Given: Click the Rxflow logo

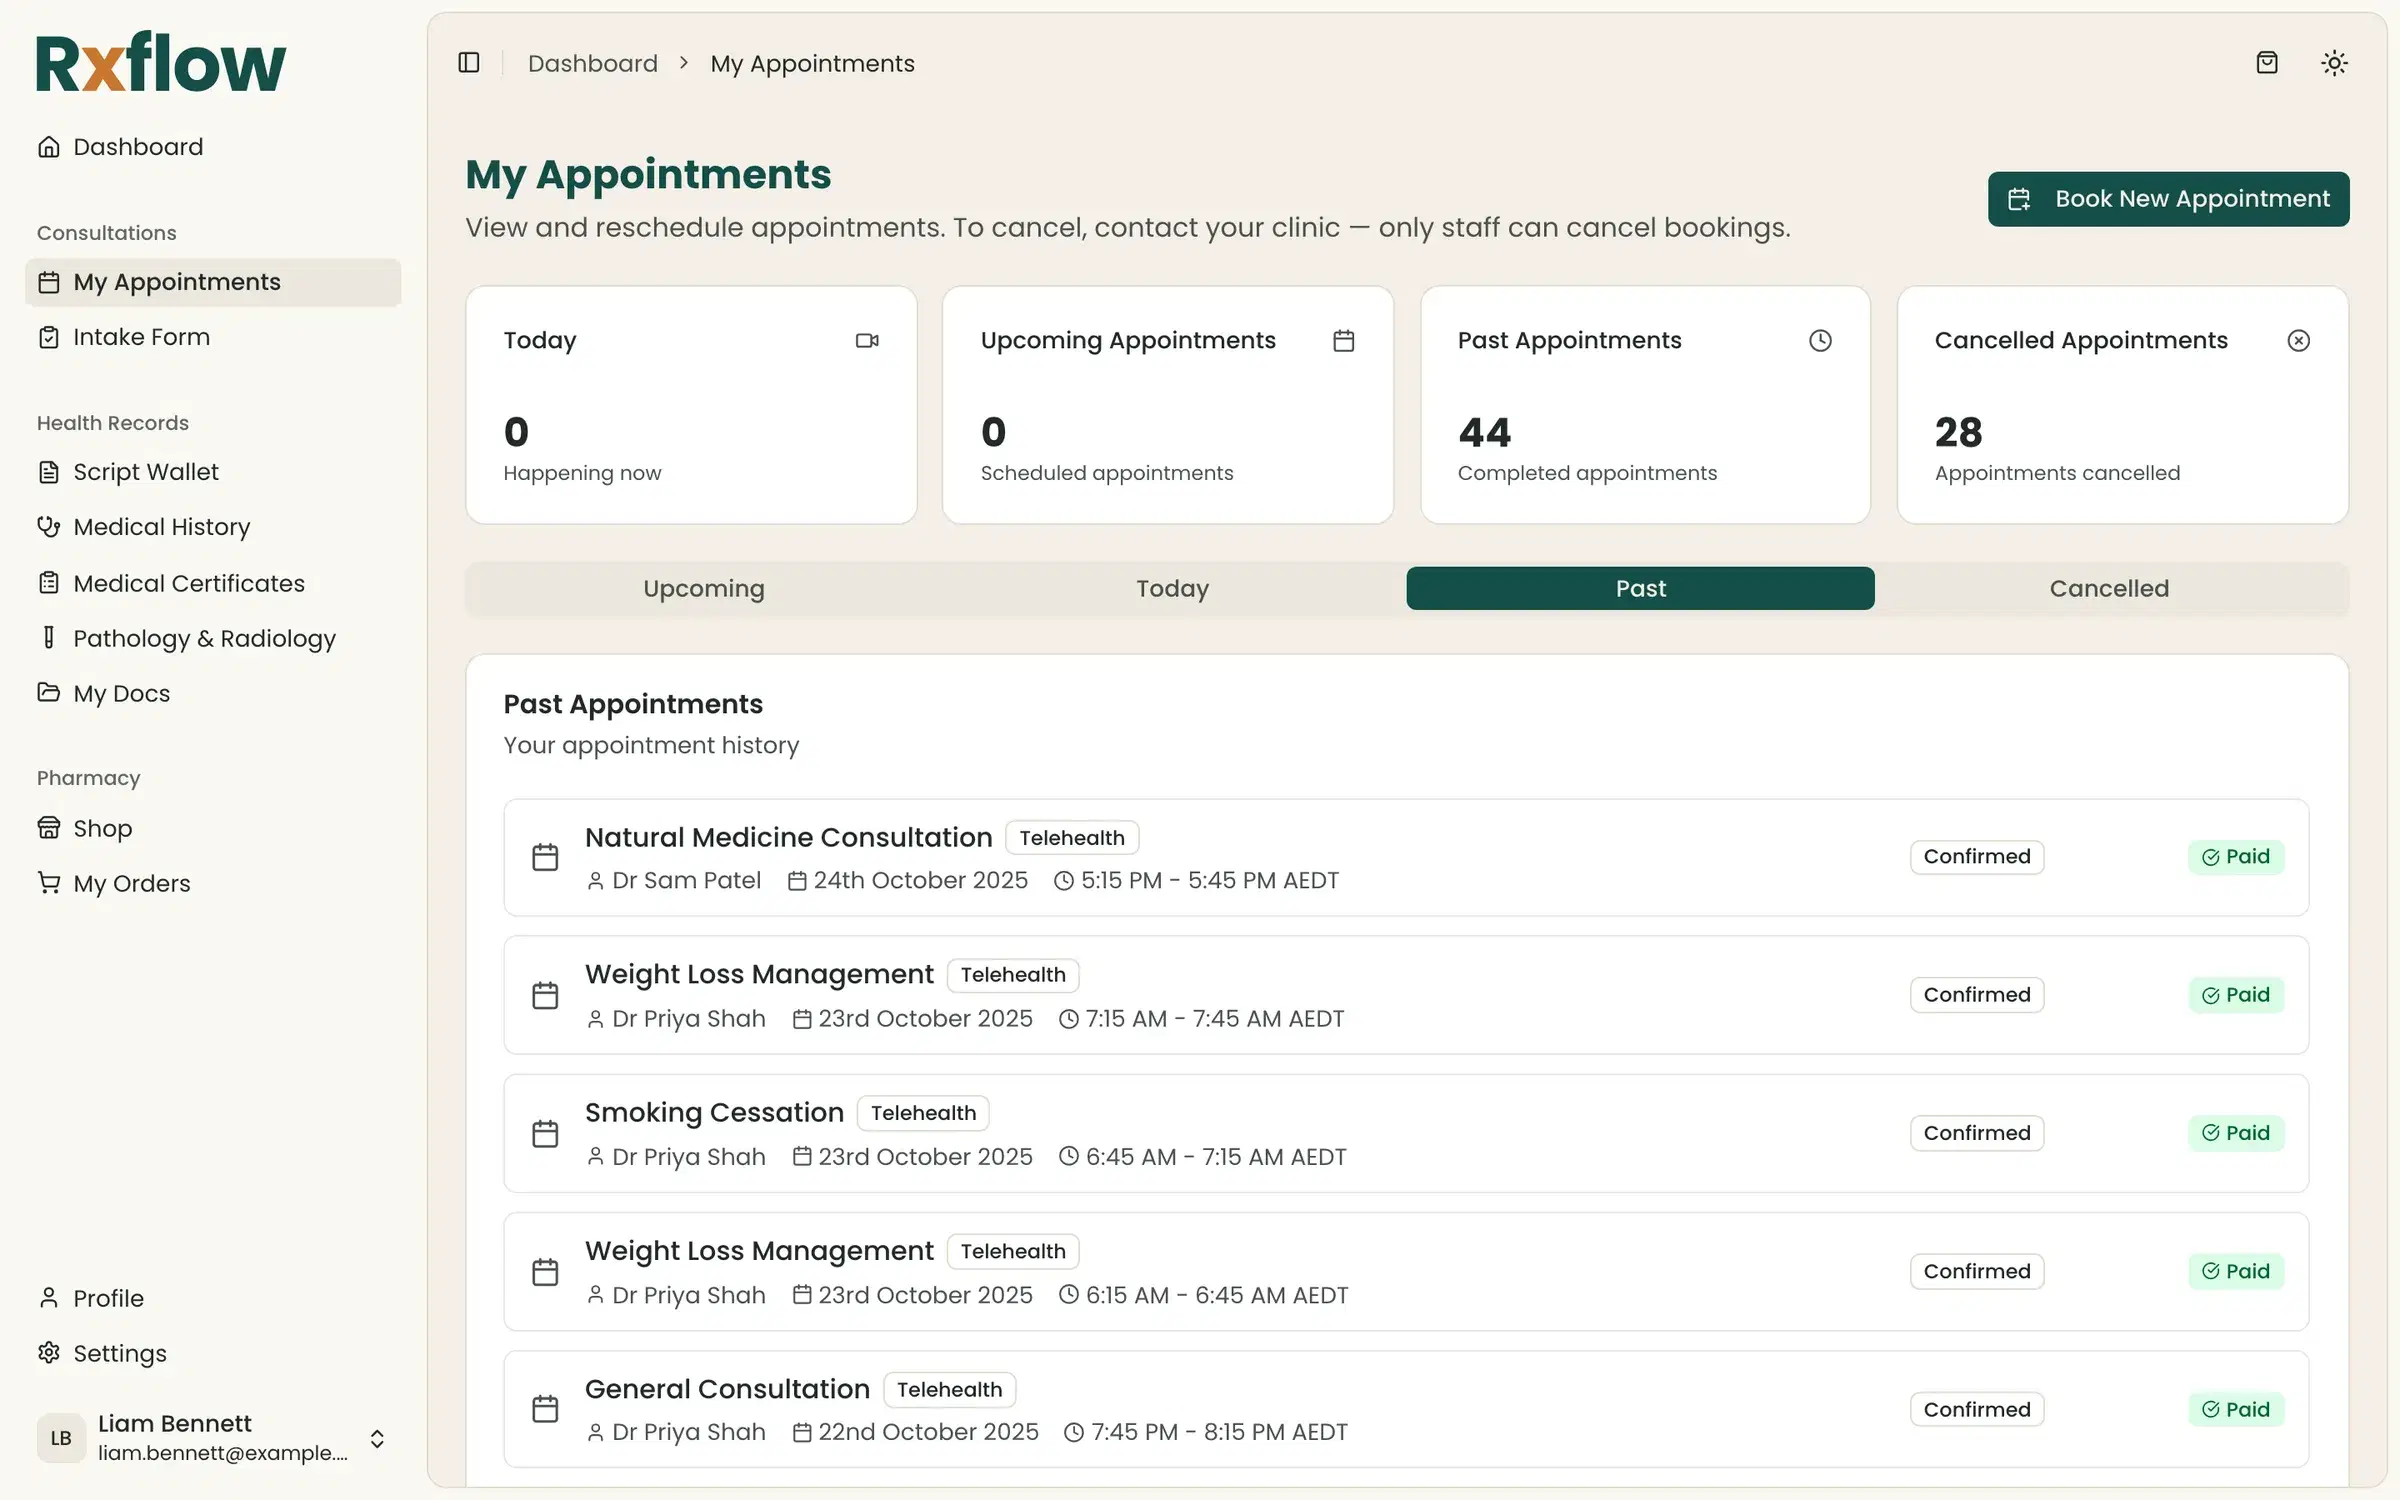Looking at the screenshot, I should pos(161,62).
